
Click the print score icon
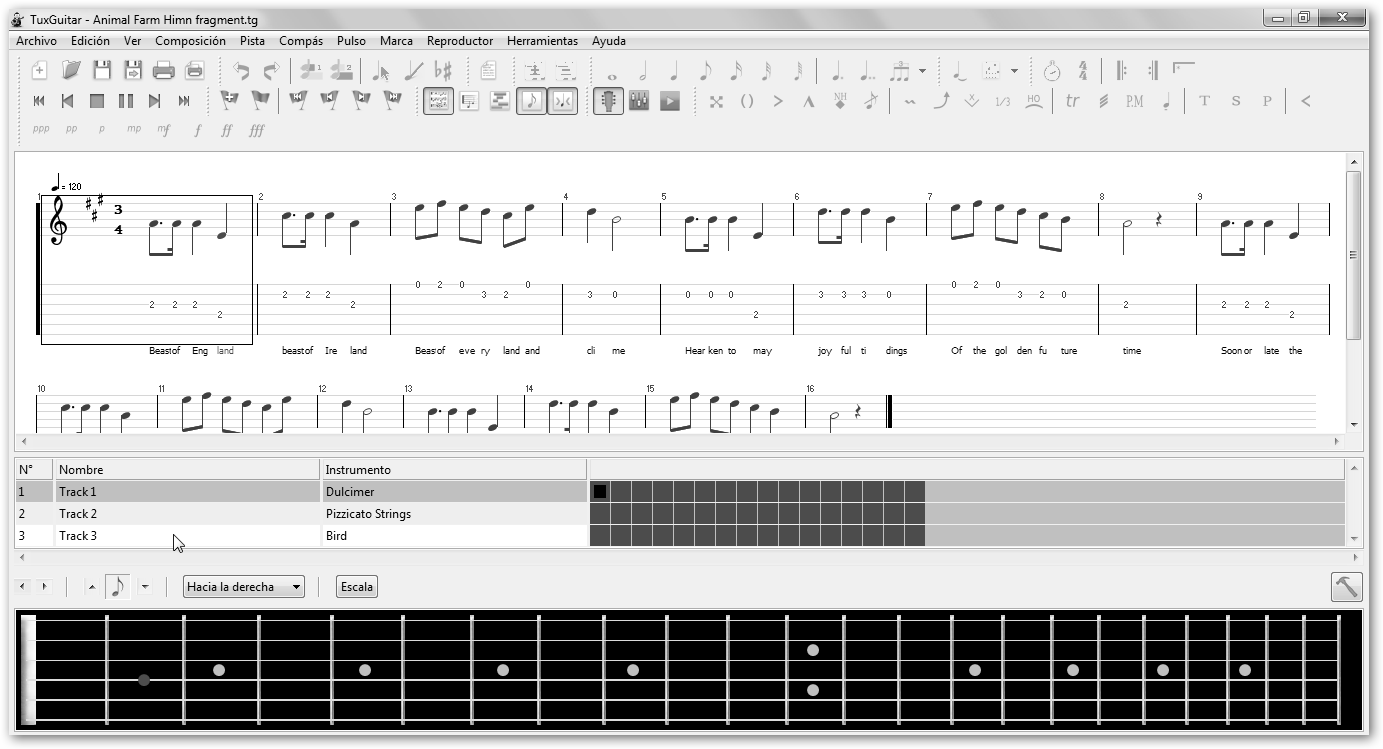click(163, 70)
